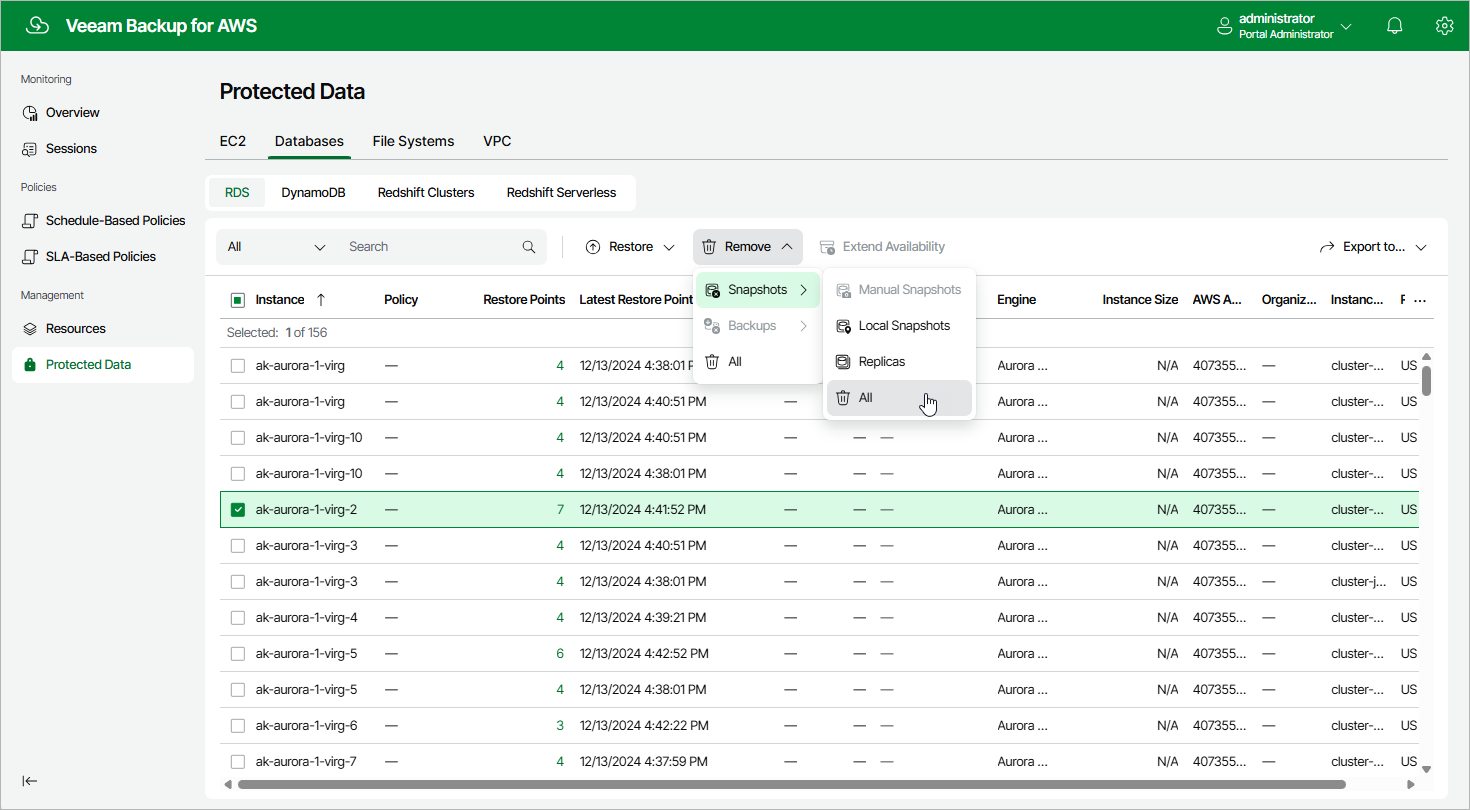Click the search magnifier icon

click(529, 247)
